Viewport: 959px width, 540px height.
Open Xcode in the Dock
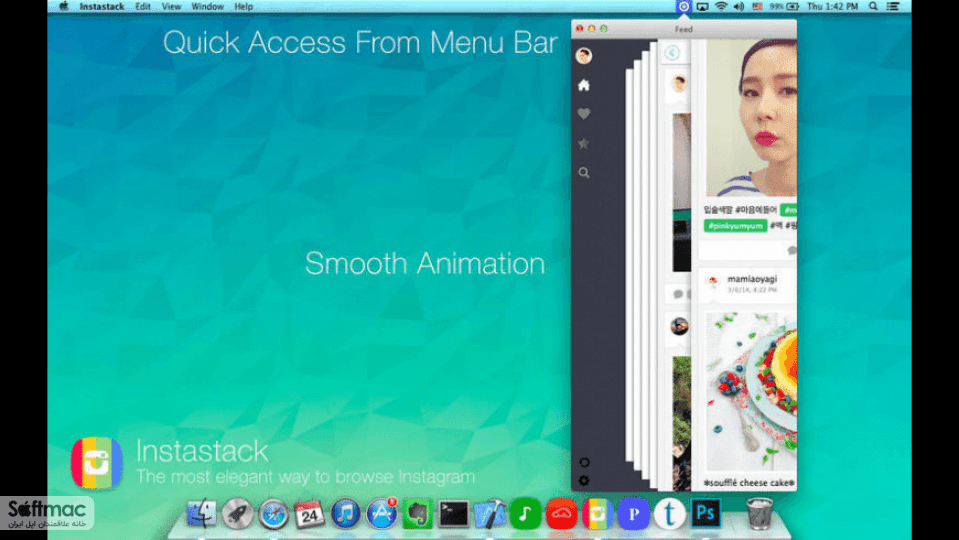point(490,513)
